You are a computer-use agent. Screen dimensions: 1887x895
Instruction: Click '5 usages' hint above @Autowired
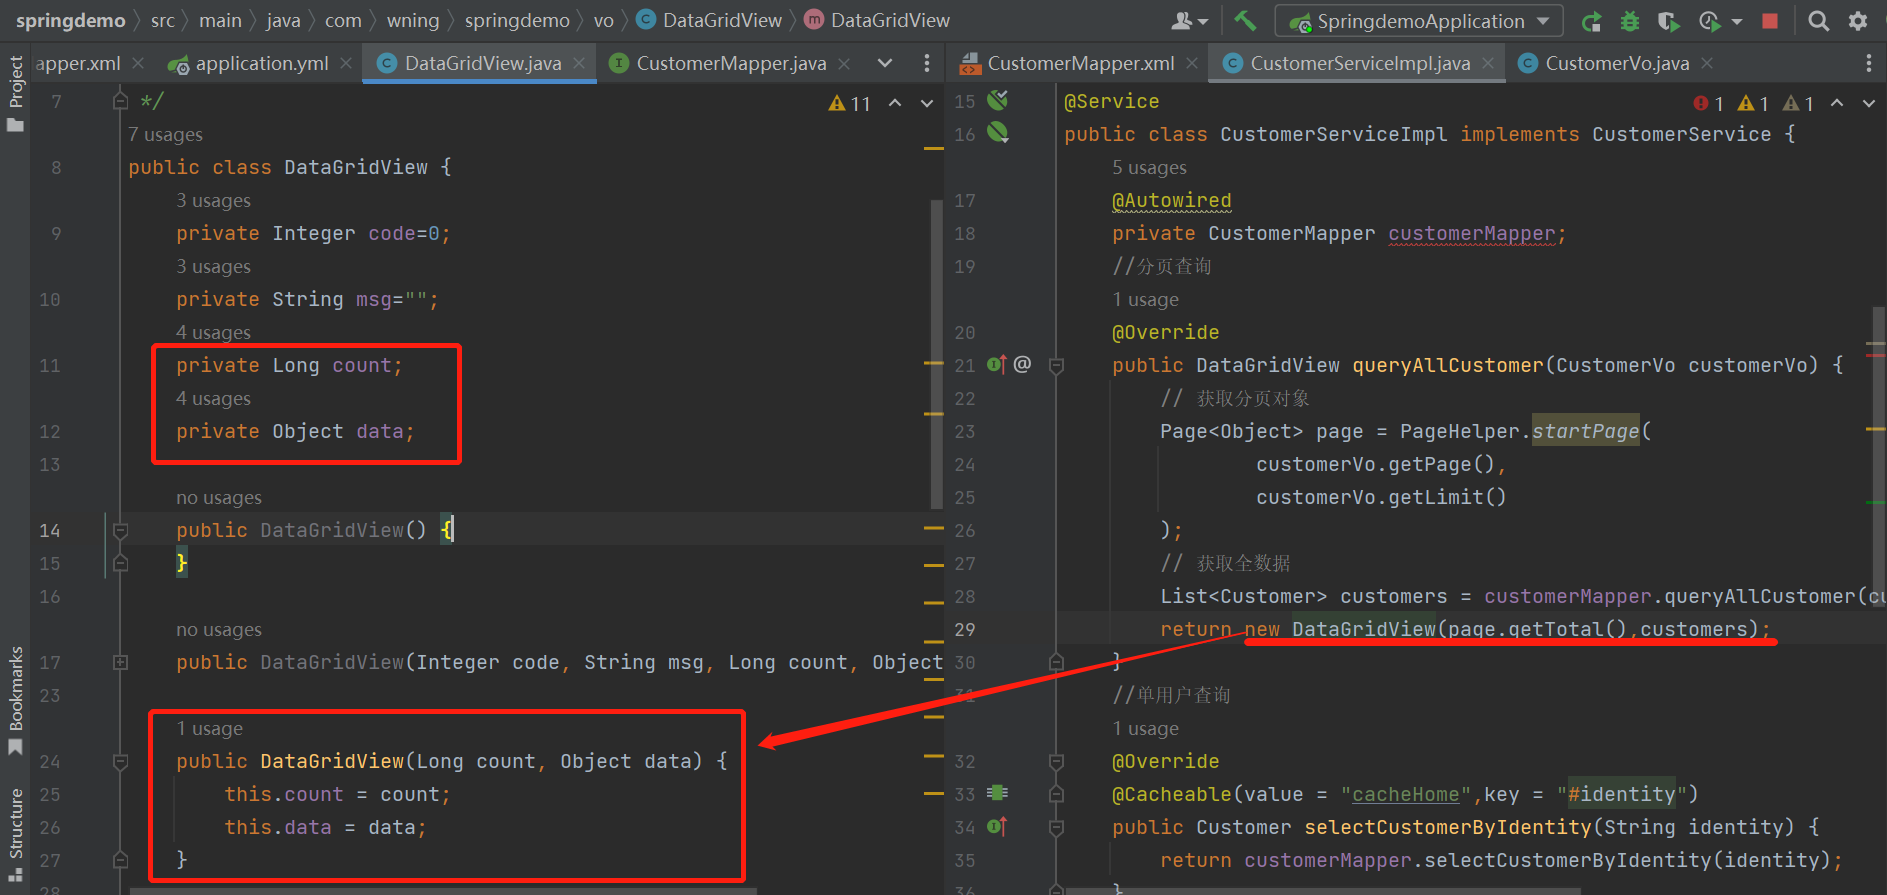1149,167
